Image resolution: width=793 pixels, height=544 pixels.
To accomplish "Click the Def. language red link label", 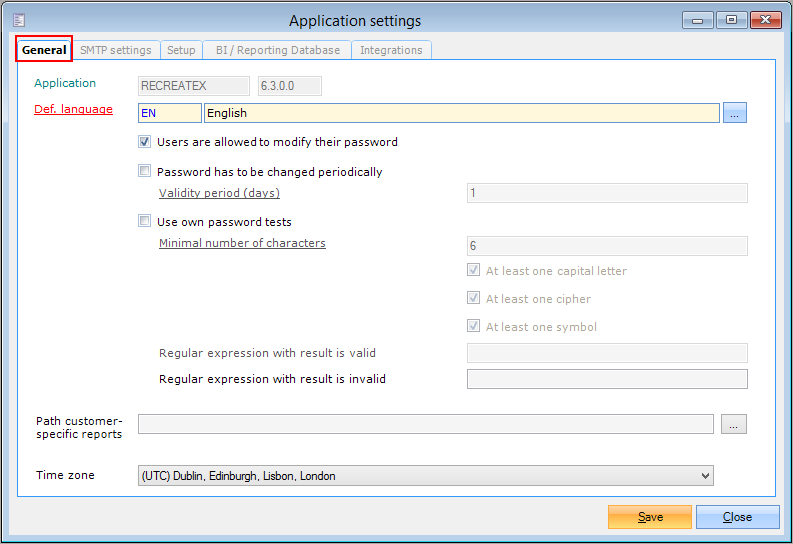I will tap(73, 109).
